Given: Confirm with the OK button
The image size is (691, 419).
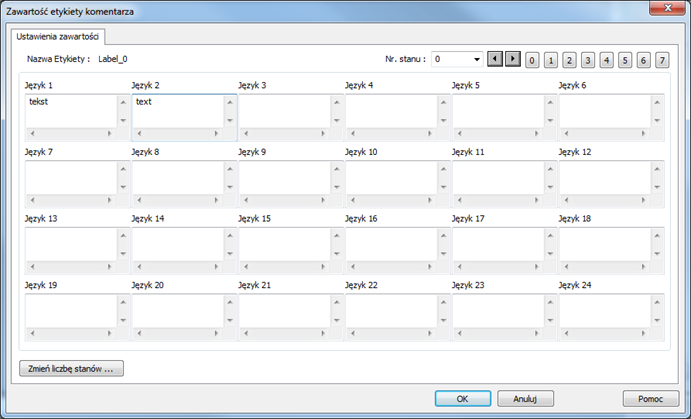Looking at the screenshot, I should point(463,399).
